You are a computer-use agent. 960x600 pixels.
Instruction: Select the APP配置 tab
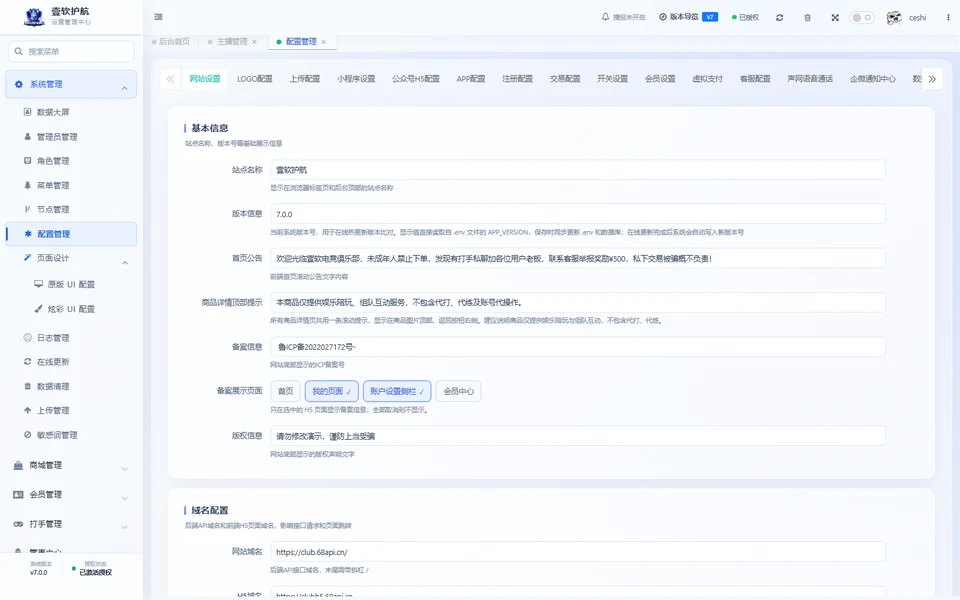point(471,79)
